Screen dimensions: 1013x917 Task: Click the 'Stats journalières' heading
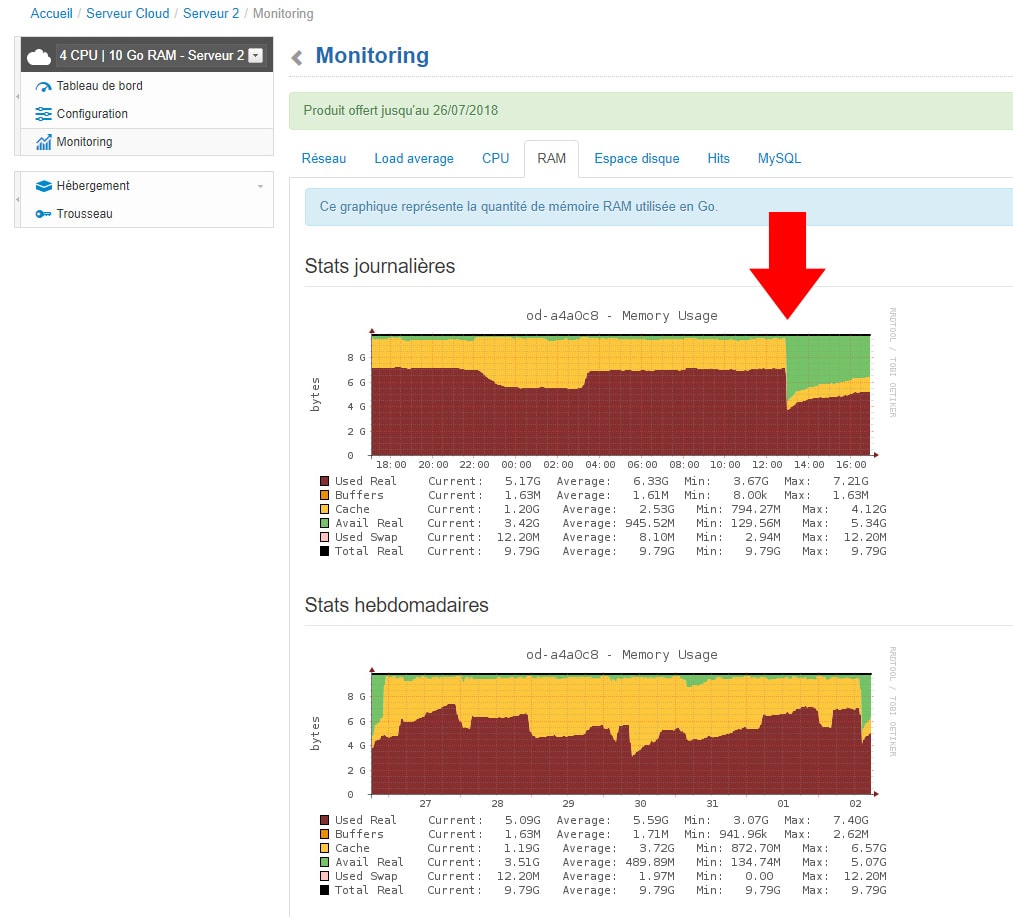click(x=380, y=266)
